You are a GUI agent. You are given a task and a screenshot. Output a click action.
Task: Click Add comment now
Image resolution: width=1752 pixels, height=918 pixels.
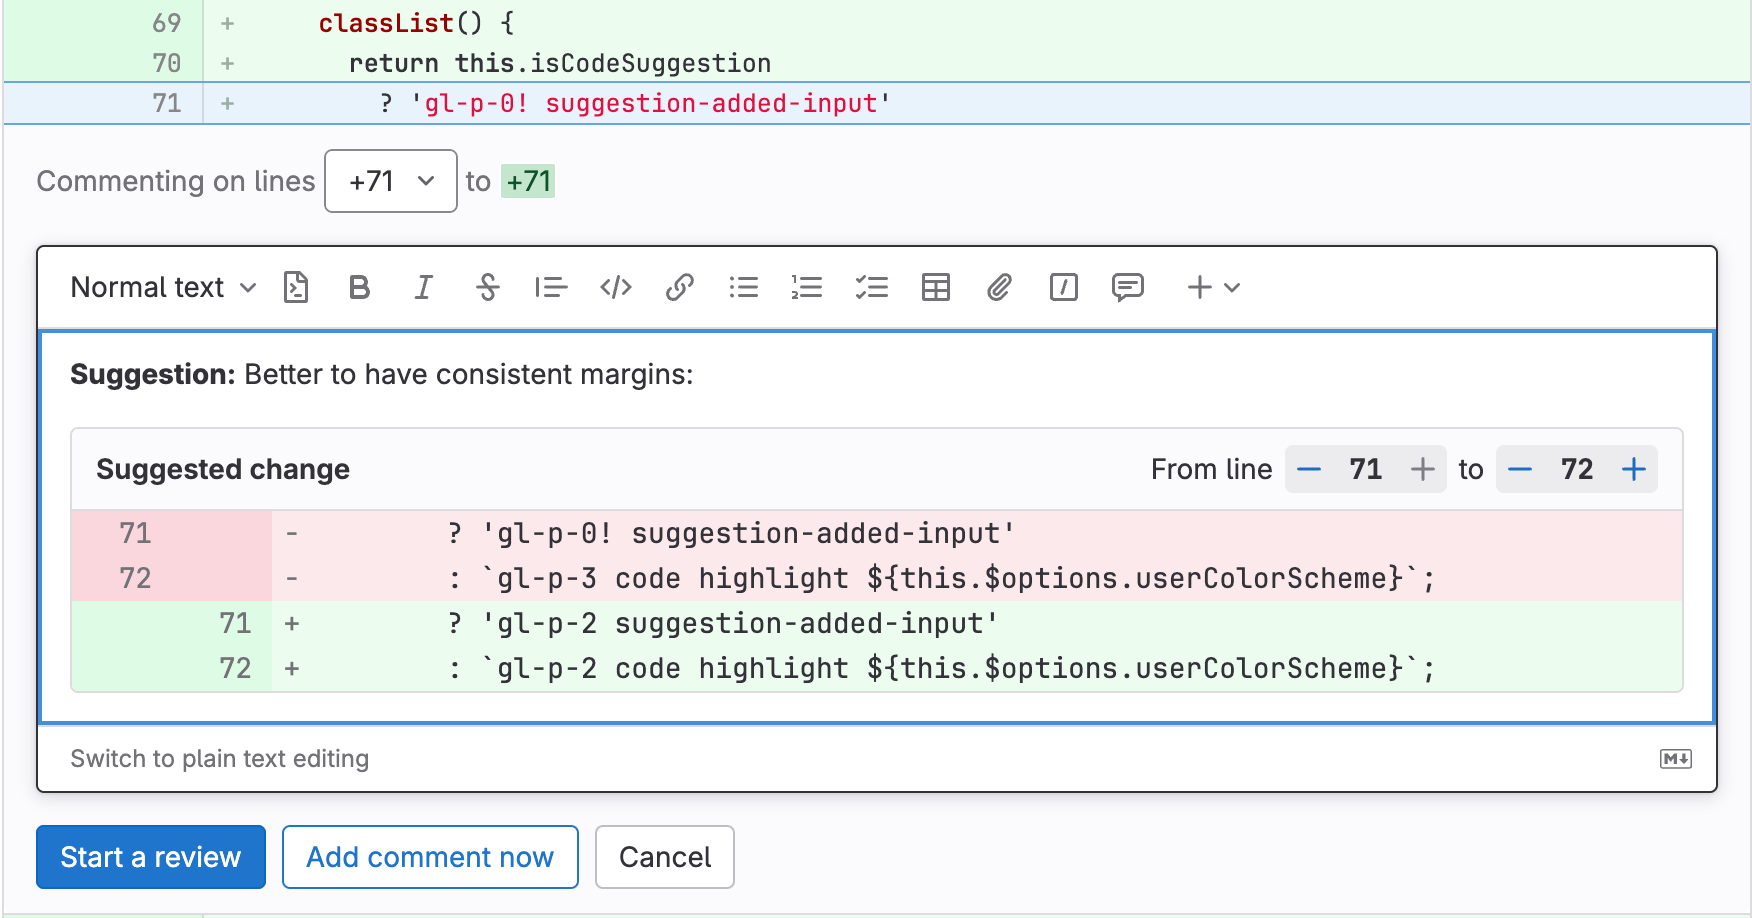point(430,857)
